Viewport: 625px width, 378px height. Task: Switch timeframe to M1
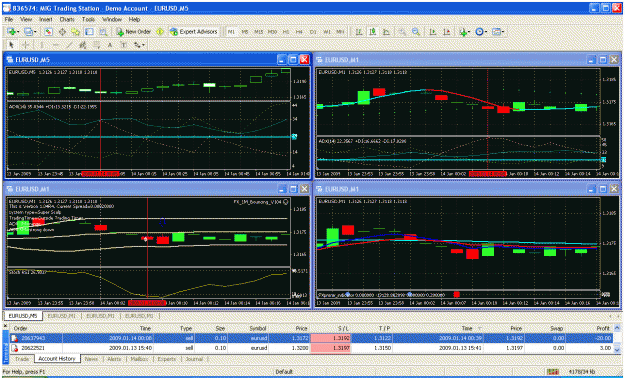231,32
